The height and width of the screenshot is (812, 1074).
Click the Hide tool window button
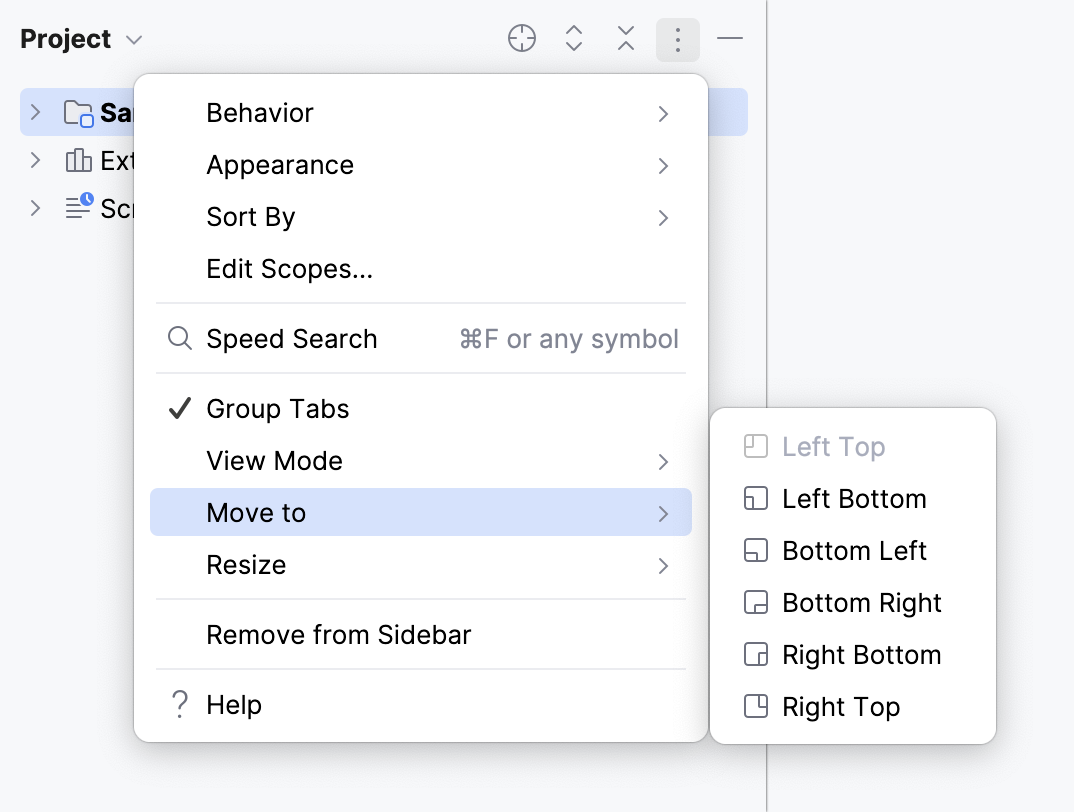click(730, 38)
